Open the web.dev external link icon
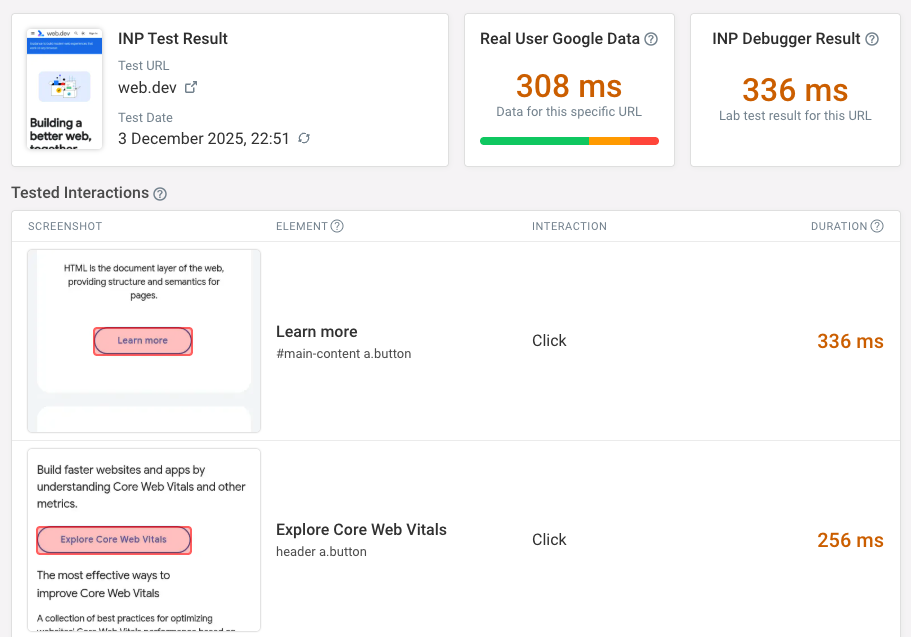The image size is (911, 637). pos(191,87)
